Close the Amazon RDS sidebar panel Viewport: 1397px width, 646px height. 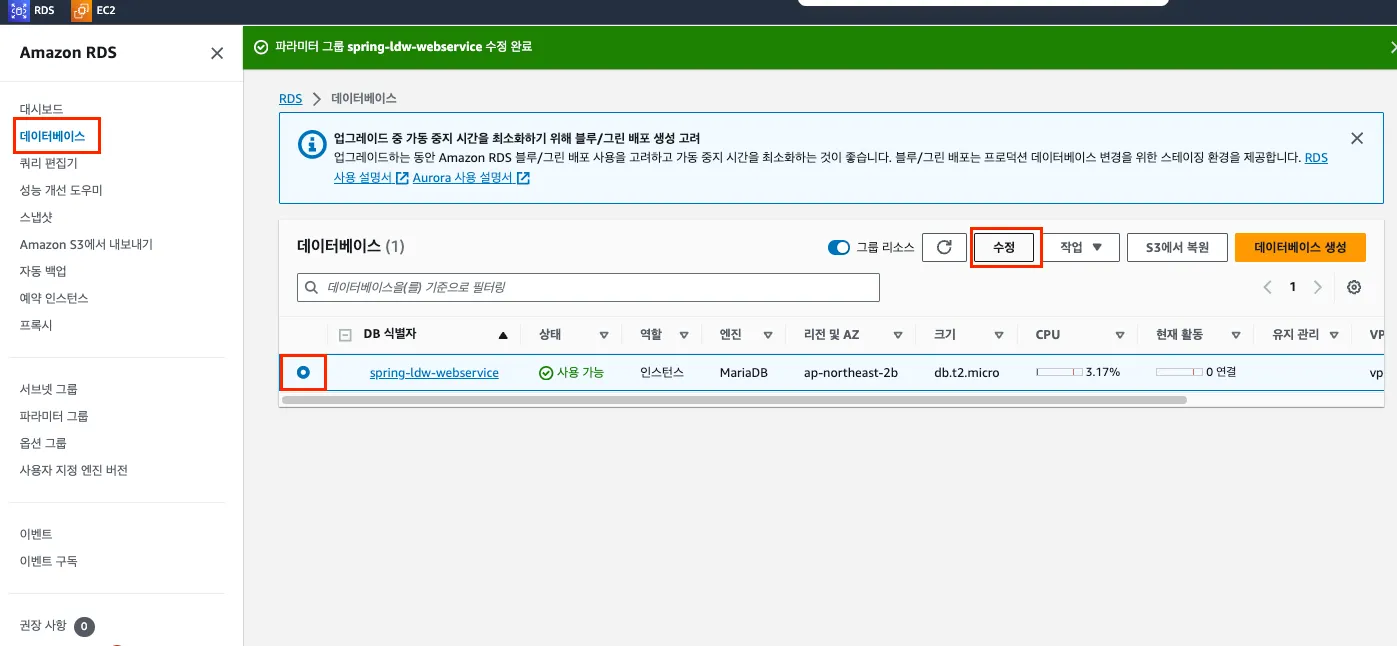[217, 53]
